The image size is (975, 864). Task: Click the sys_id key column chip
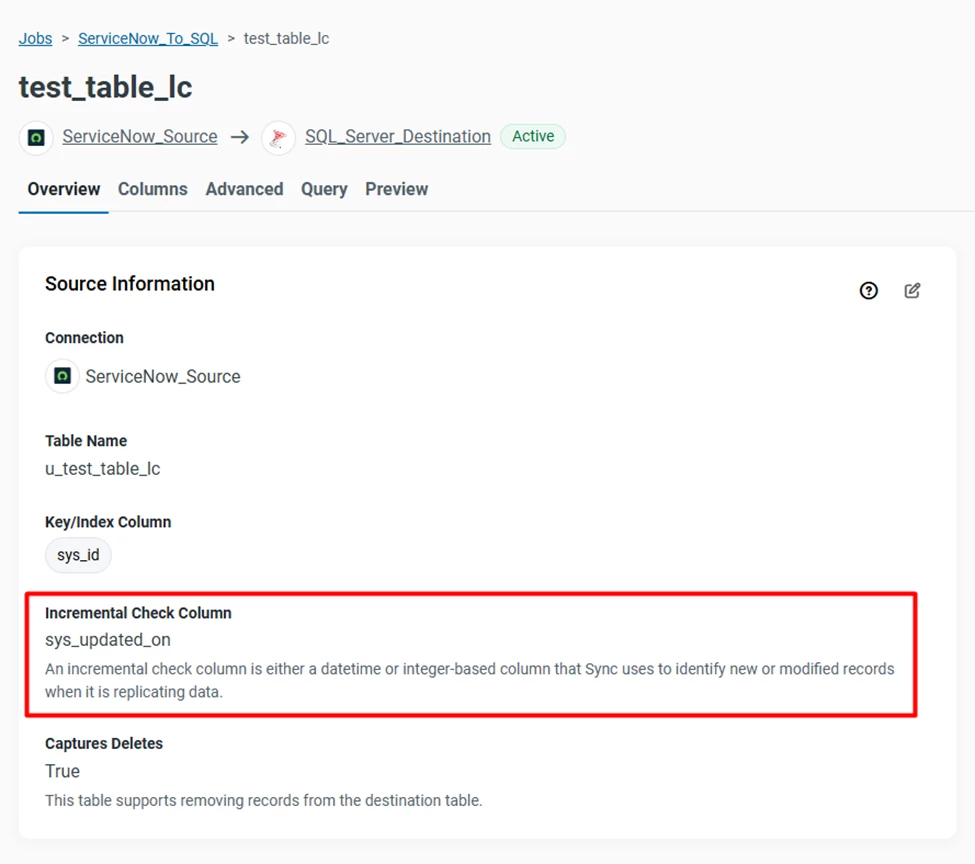pyautogui.click(x=78, y=555)
